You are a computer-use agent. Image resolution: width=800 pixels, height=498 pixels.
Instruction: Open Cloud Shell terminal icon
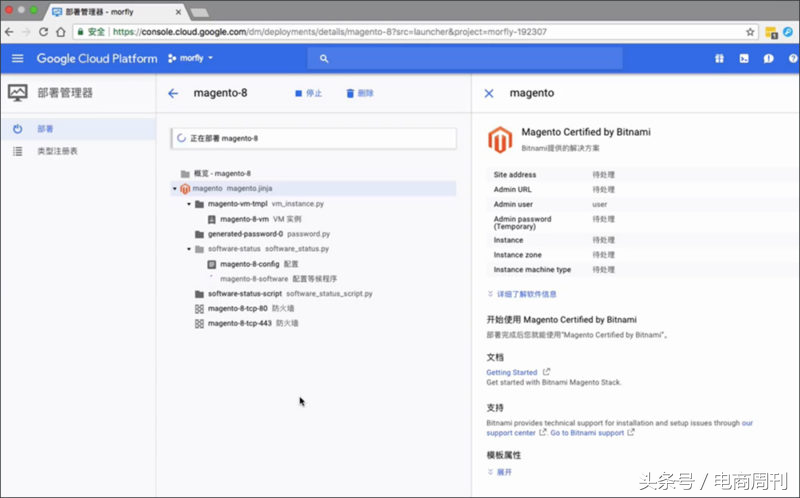pos(743,59)
